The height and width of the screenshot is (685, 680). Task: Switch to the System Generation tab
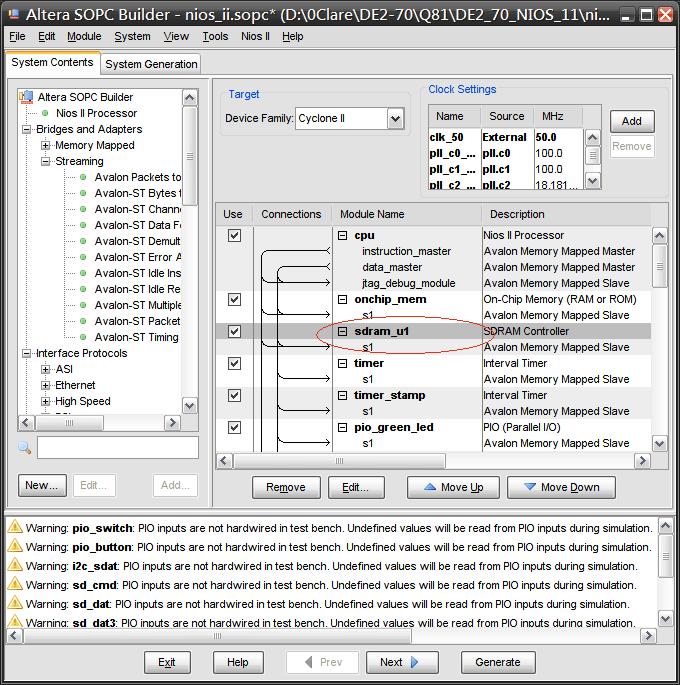pos(151,64)
